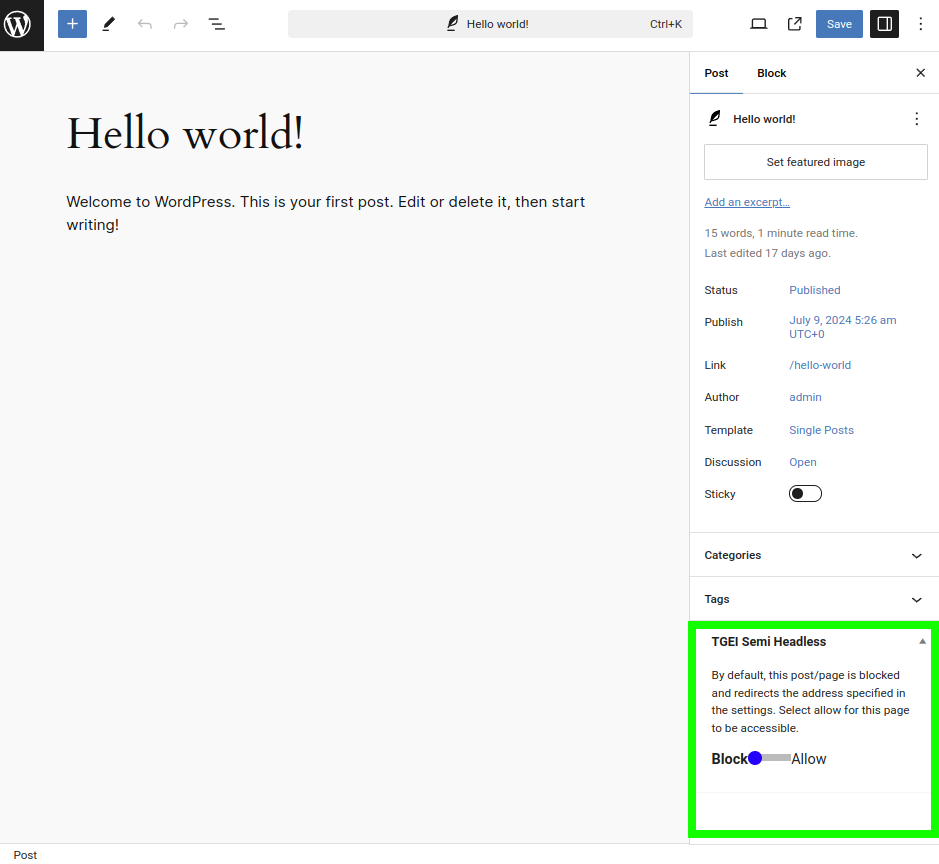Click the 'Hello world!' post title
The image size is (939, 864).
pos(185,133)
